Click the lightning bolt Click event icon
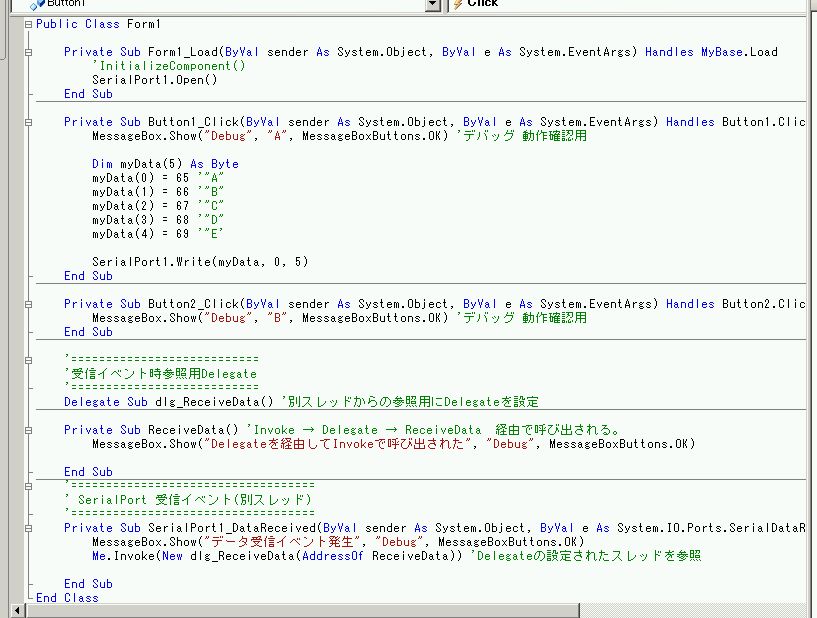 click(458, 4)
